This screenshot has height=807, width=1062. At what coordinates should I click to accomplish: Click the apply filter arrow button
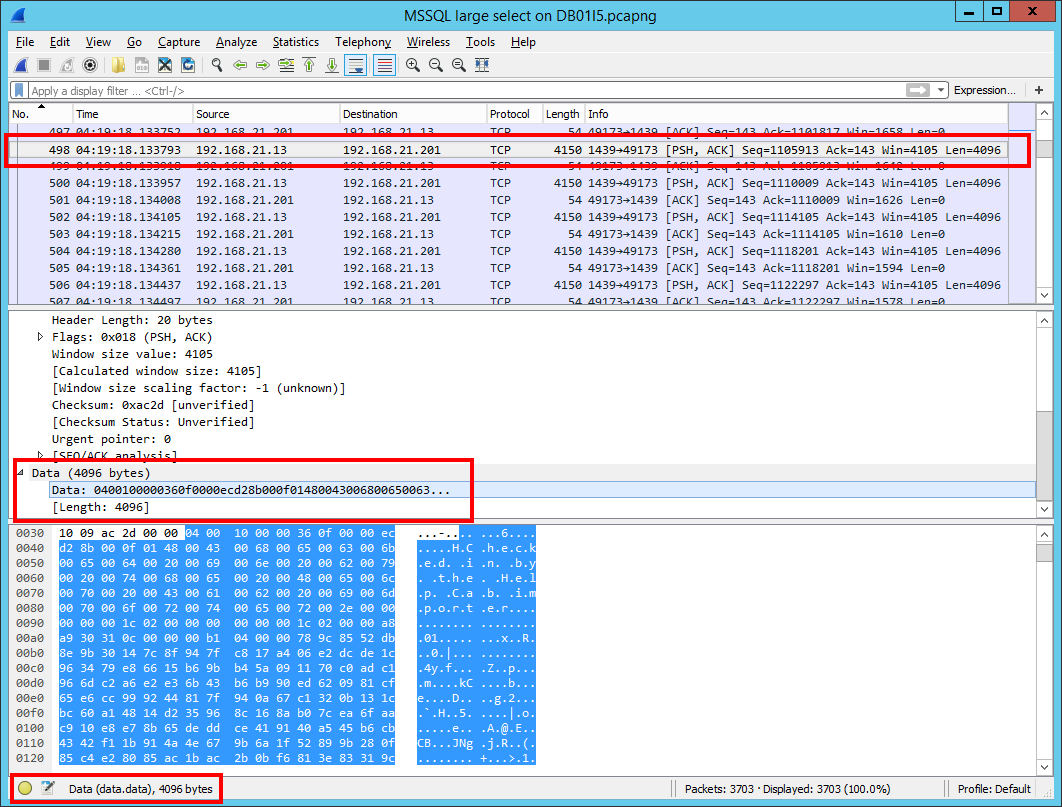[x=918, y=90]
